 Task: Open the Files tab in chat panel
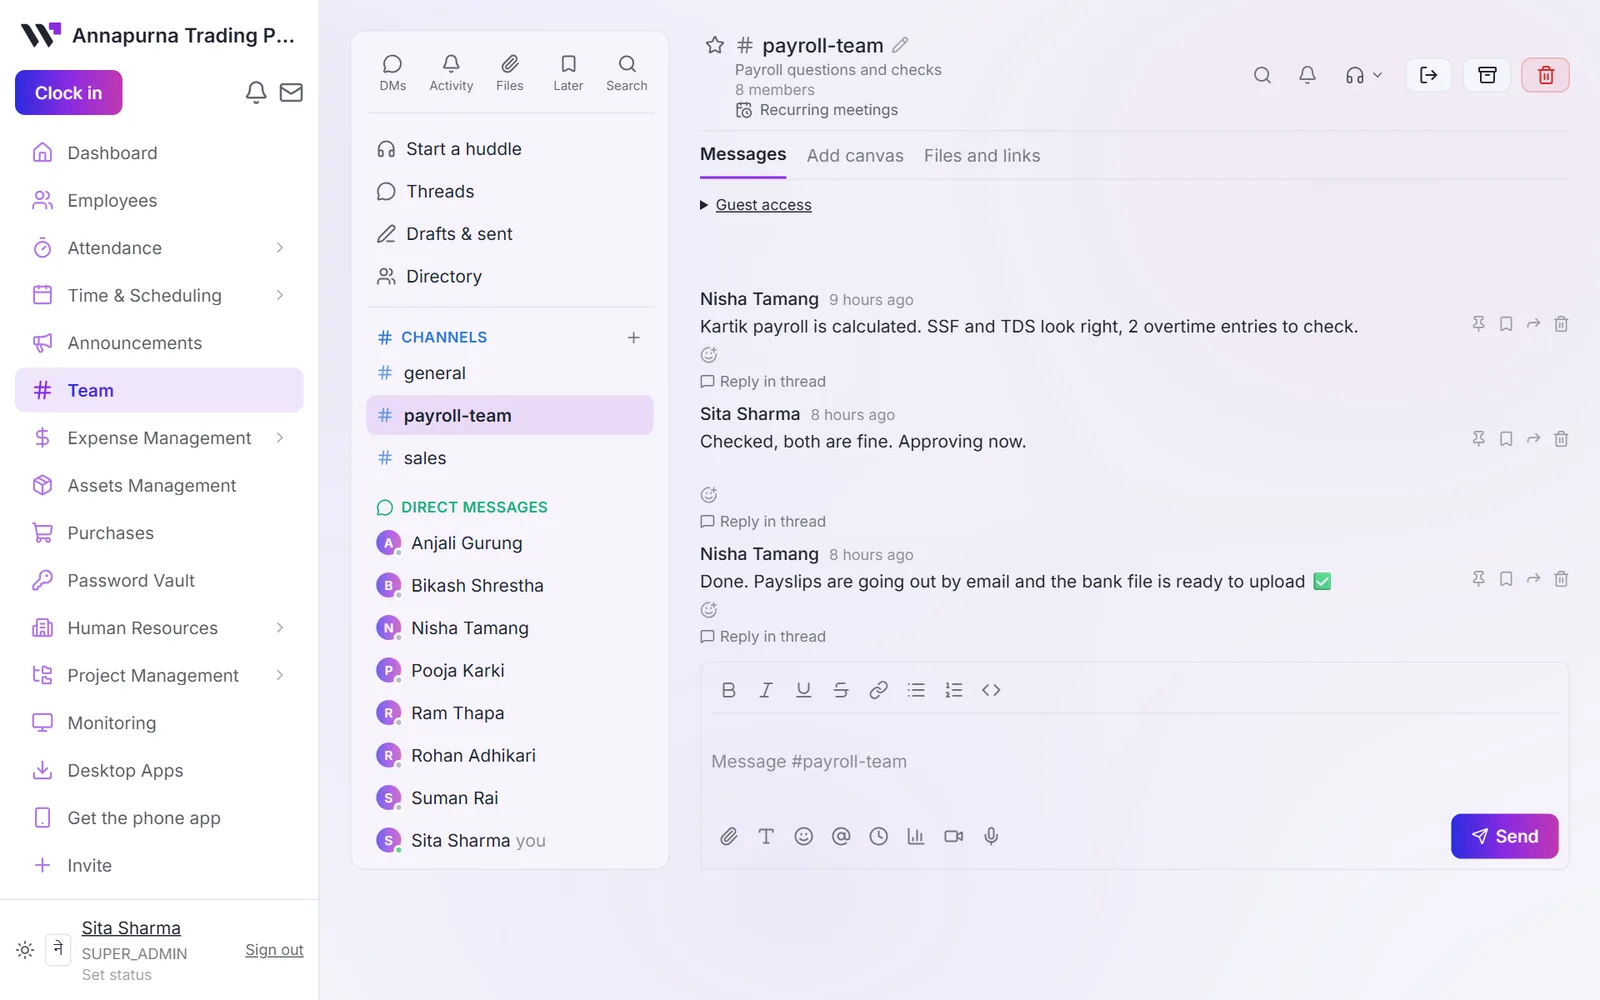point(510,73)
